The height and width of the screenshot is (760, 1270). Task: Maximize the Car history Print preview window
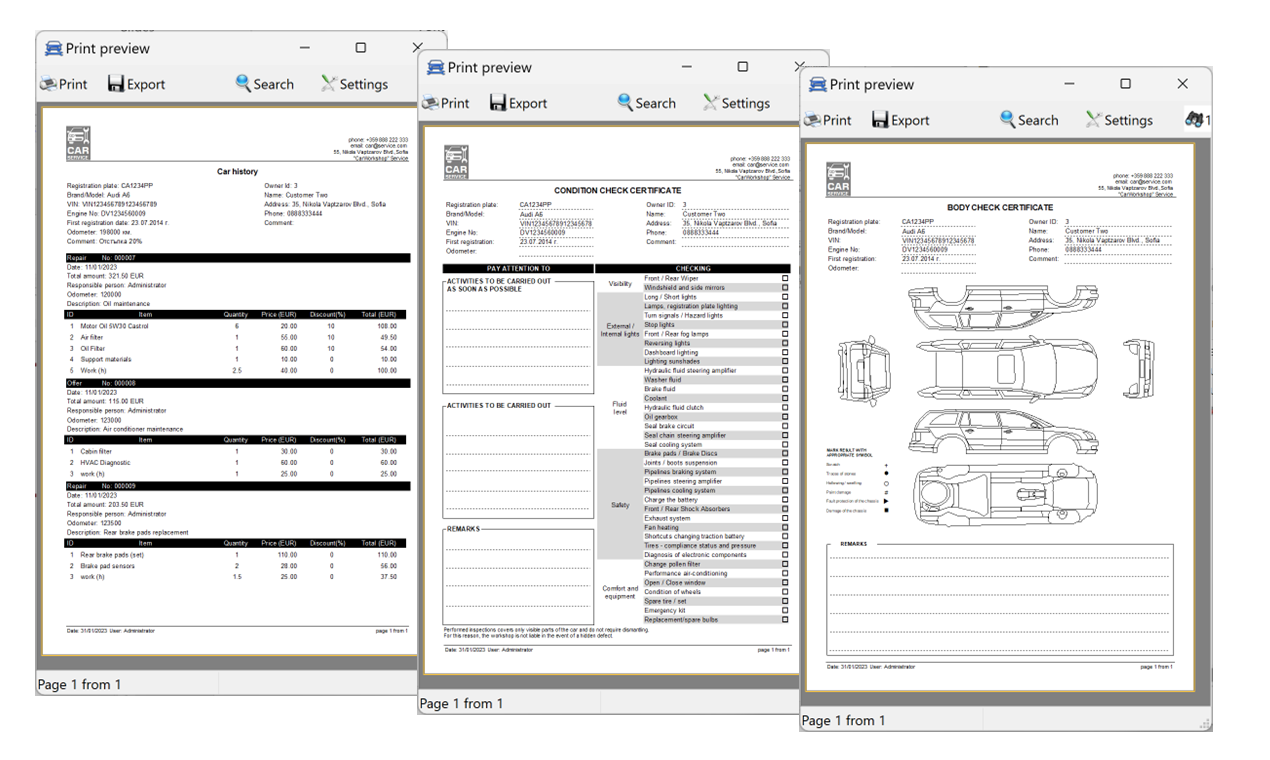361,48
